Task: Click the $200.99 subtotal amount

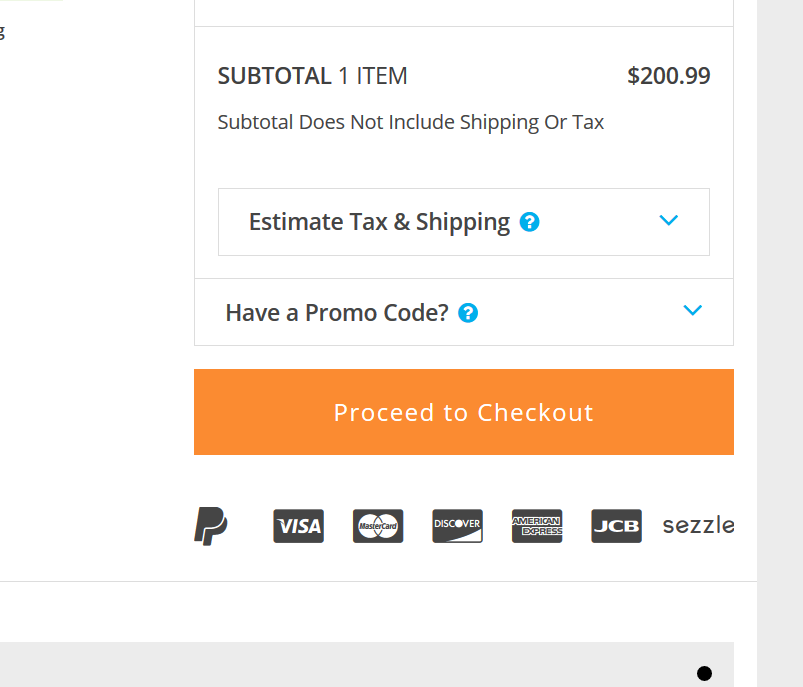Action: click(669, 76)
